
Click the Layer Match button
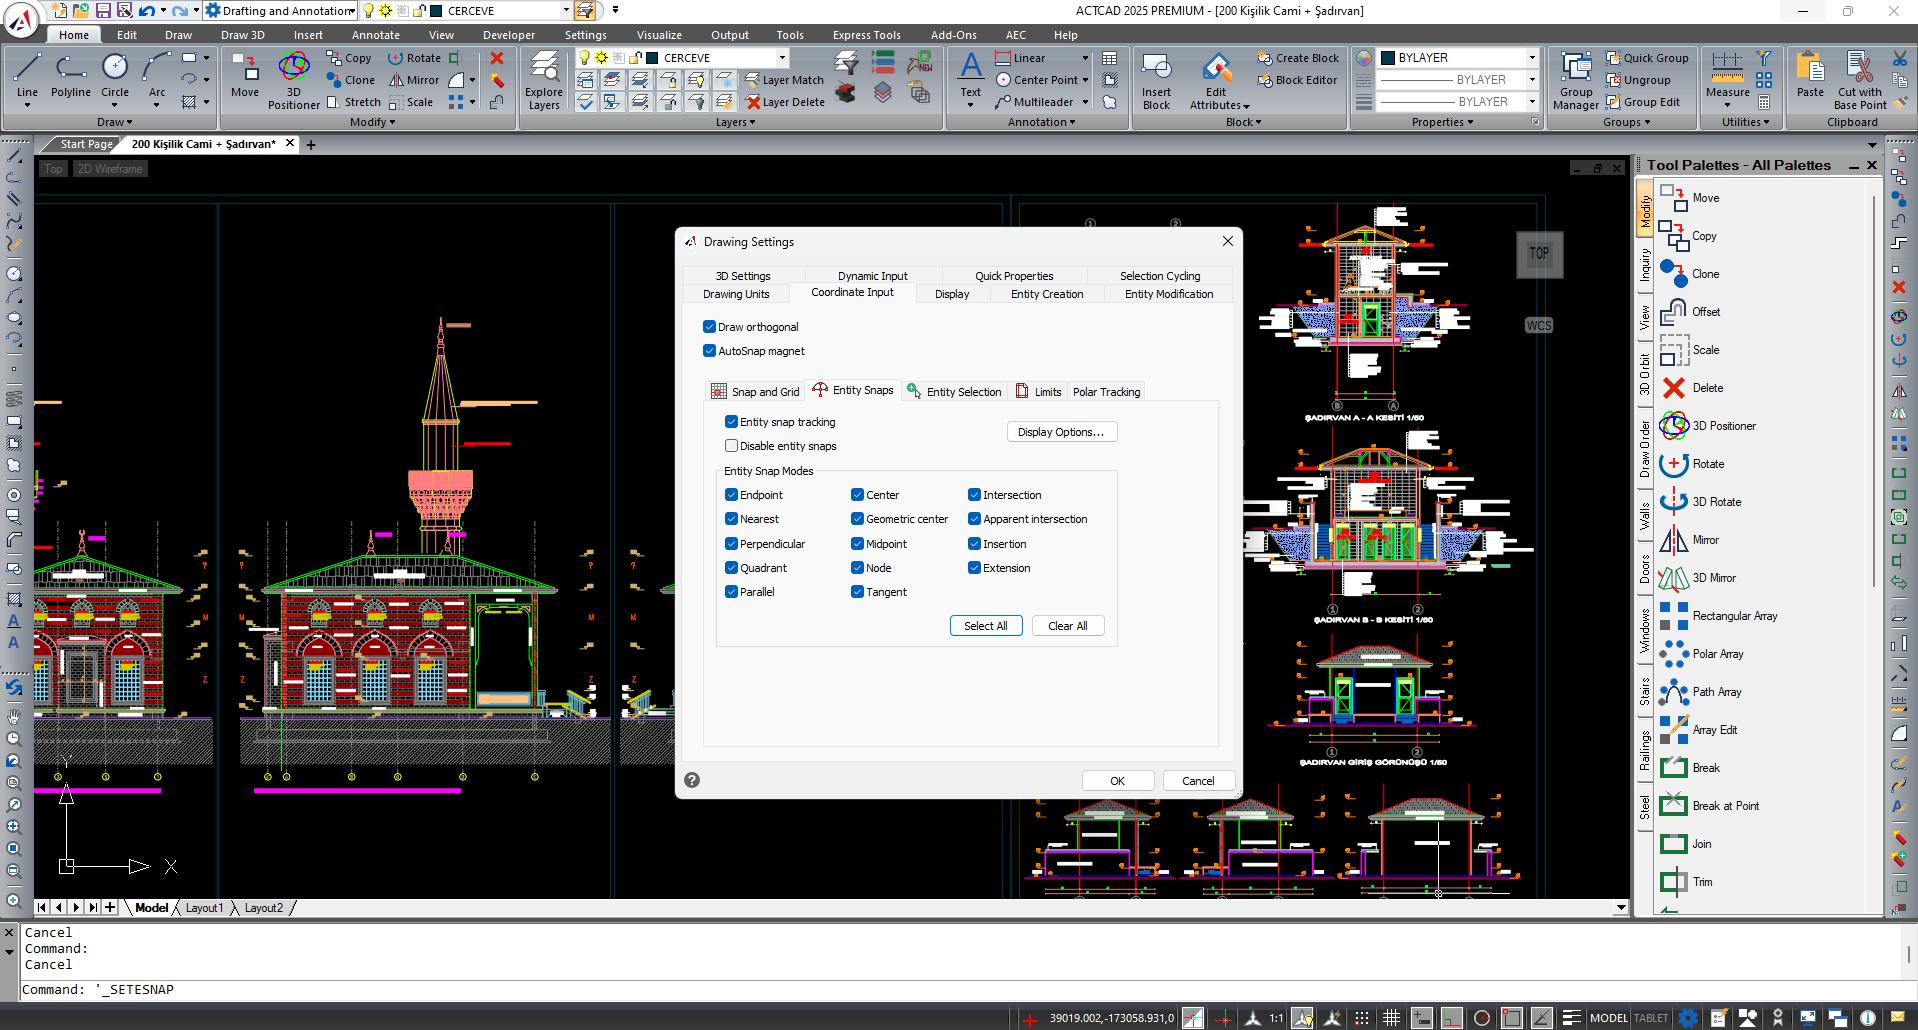pyautogui.click(x=784, y=80)
